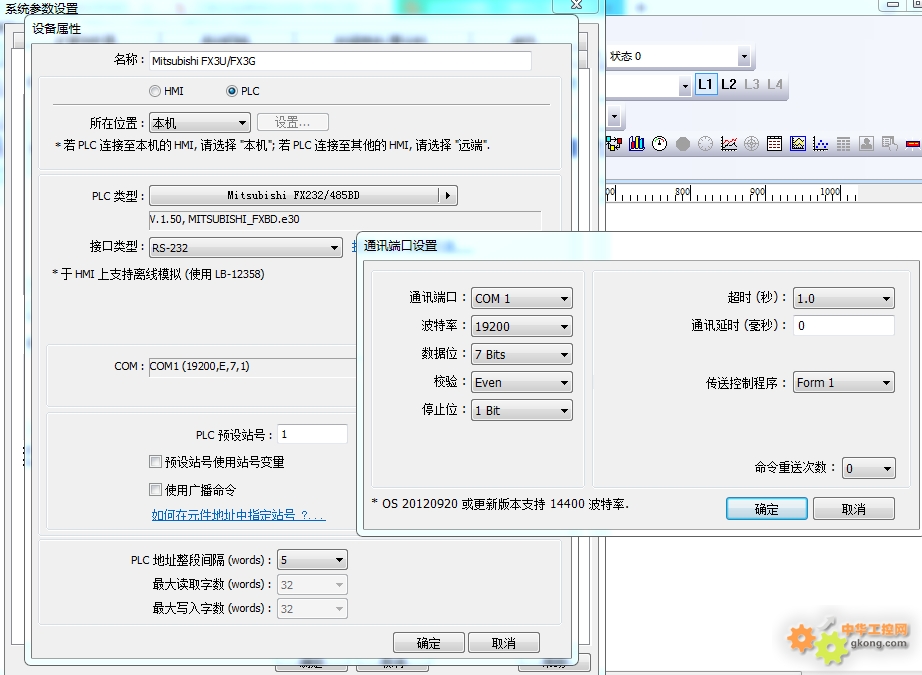
Task: Click 确定 in 设备属性 dialog
Action: (x=429, y=643)
